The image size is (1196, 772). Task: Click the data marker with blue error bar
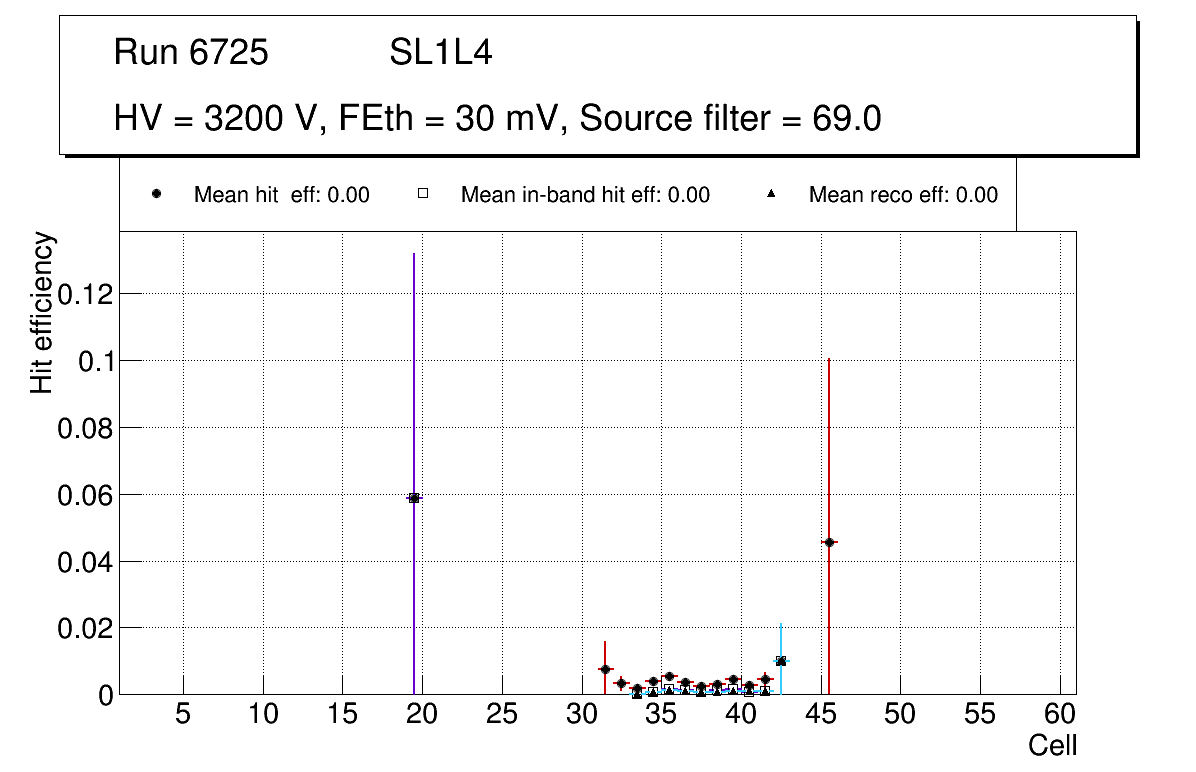click(781, 661)
